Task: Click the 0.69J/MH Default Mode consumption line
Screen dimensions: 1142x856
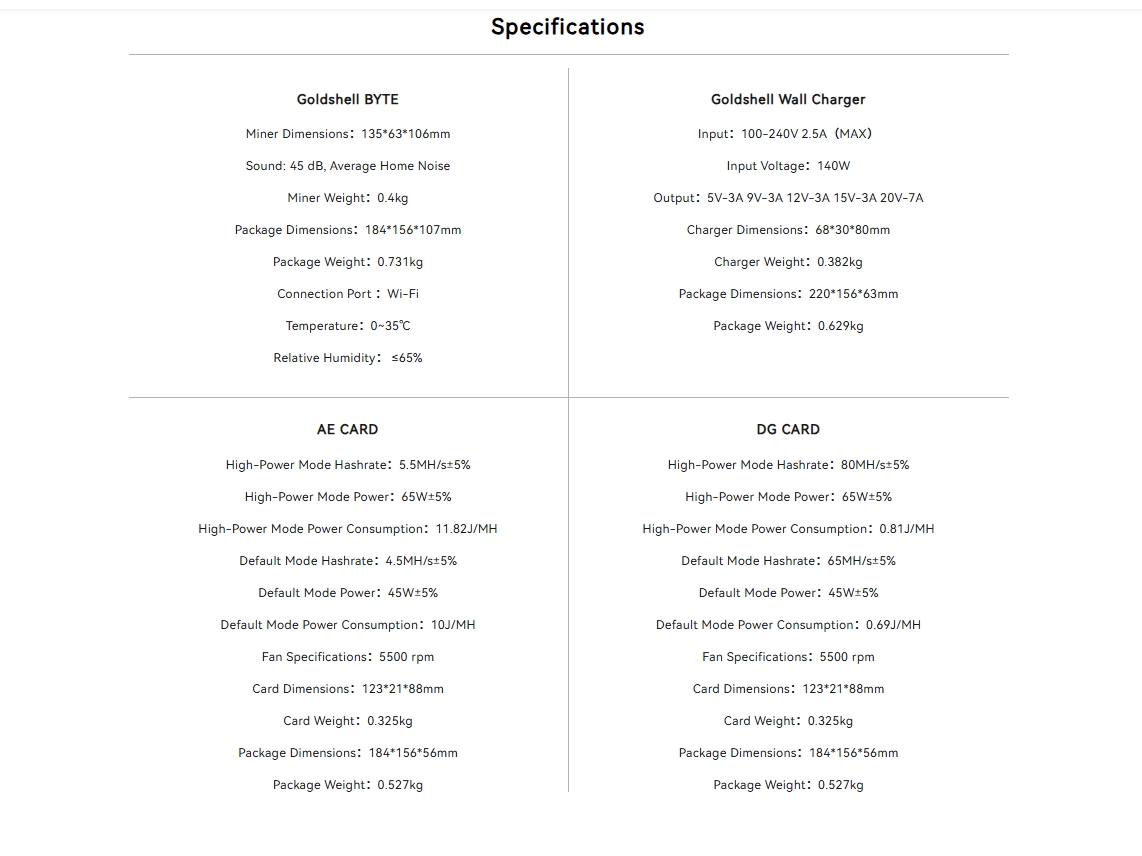Action: [x=788, y=625]
